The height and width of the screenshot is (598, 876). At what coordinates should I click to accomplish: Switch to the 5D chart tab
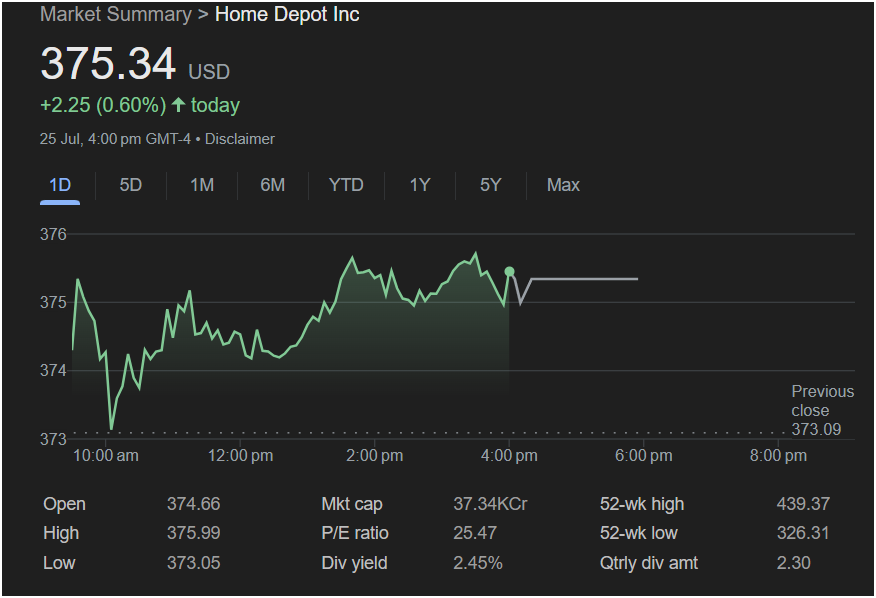pyautogui.click(x=131, y=185)
